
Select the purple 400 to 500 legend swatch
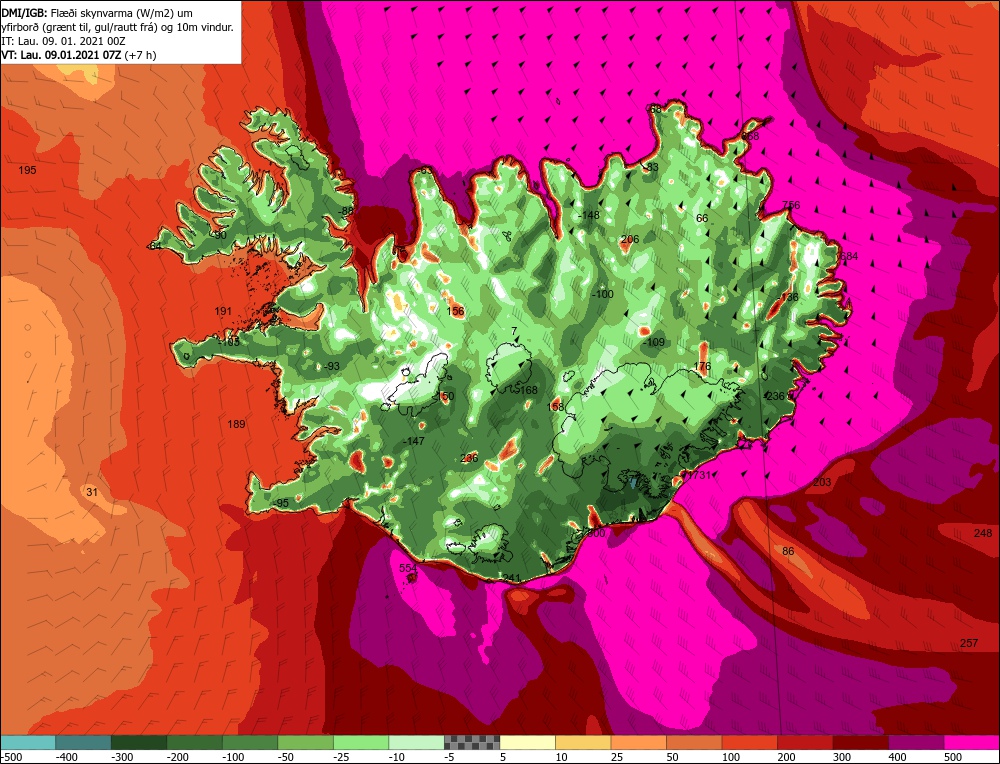pos(916,743)
